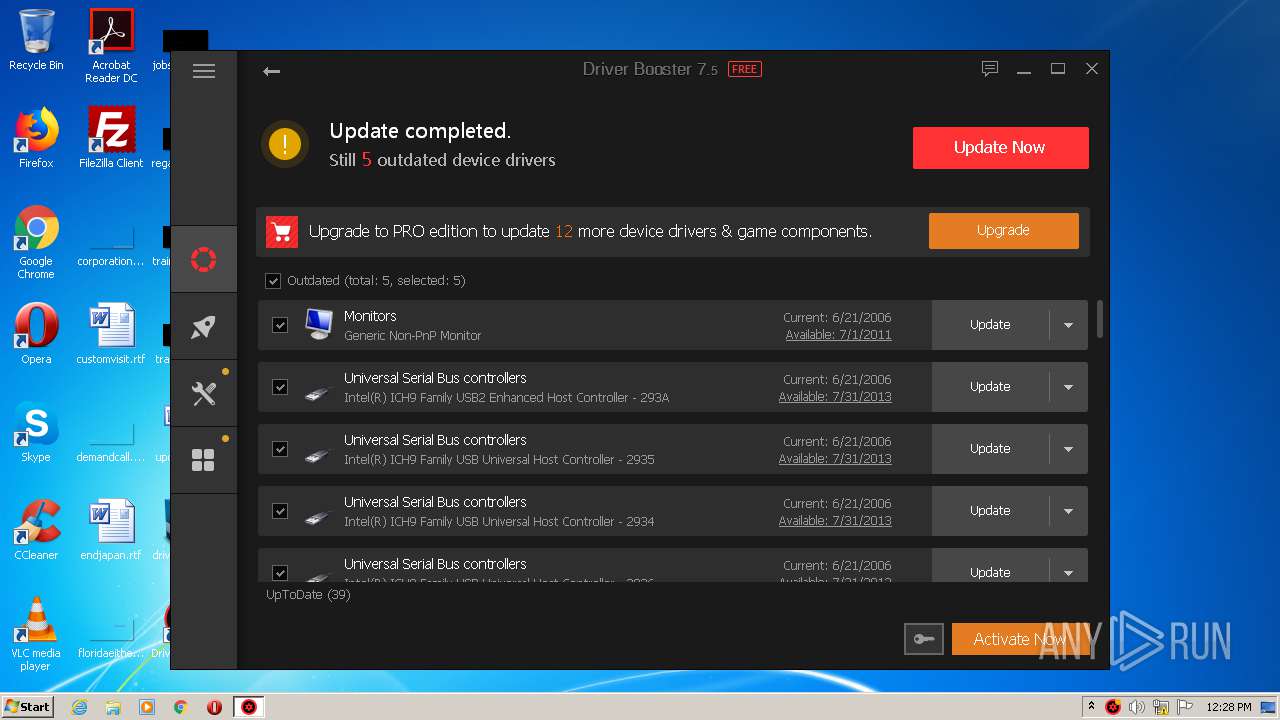Click the Activate Now button
The width and height of the screenshot is (1280, 720).
point(1019,640)
